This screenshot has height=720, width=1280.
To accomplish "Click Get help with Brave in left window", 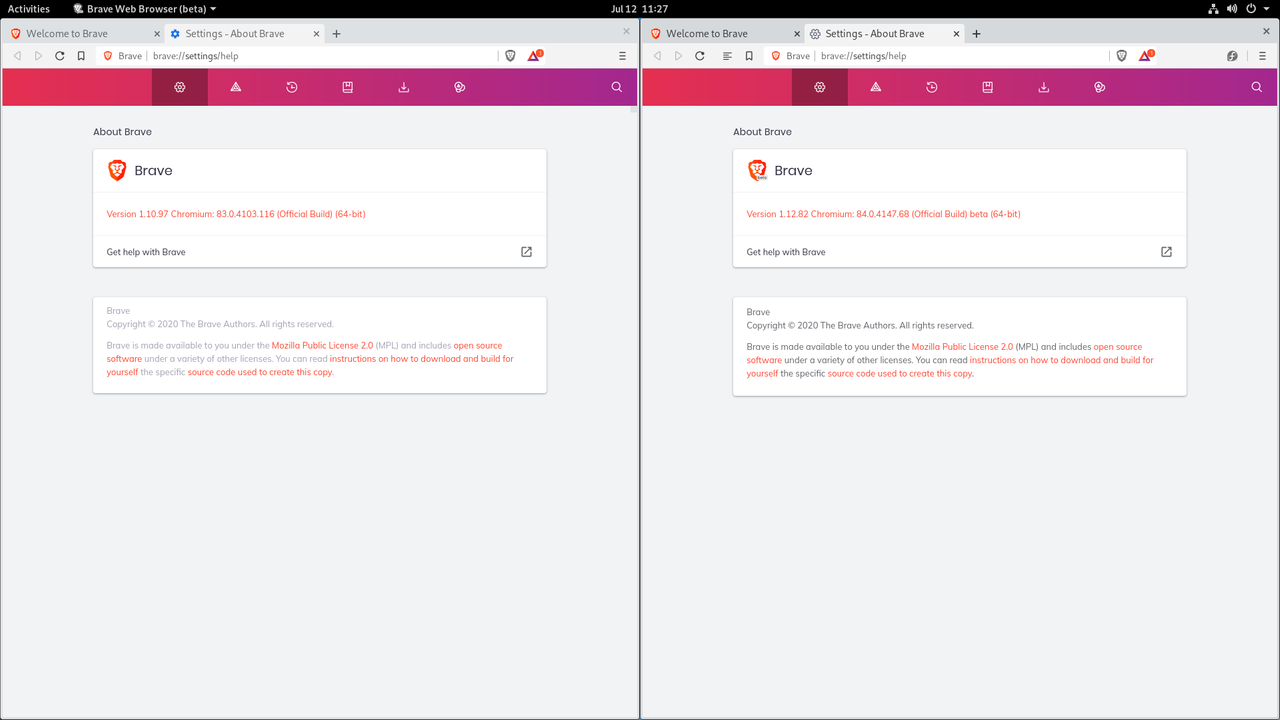I will [146, 252].
